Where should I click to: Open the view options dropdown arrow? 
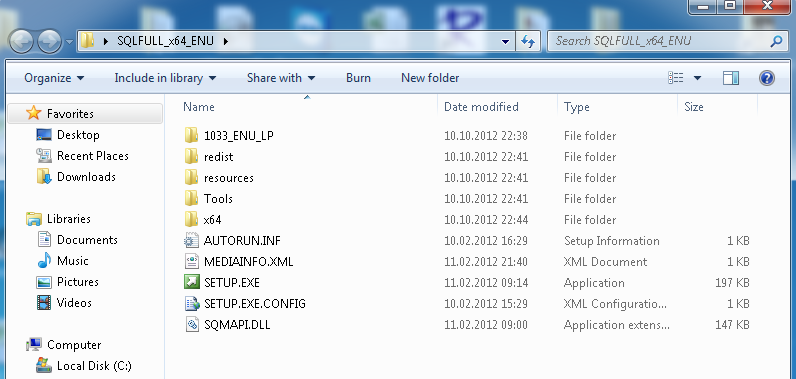point(698,78)
